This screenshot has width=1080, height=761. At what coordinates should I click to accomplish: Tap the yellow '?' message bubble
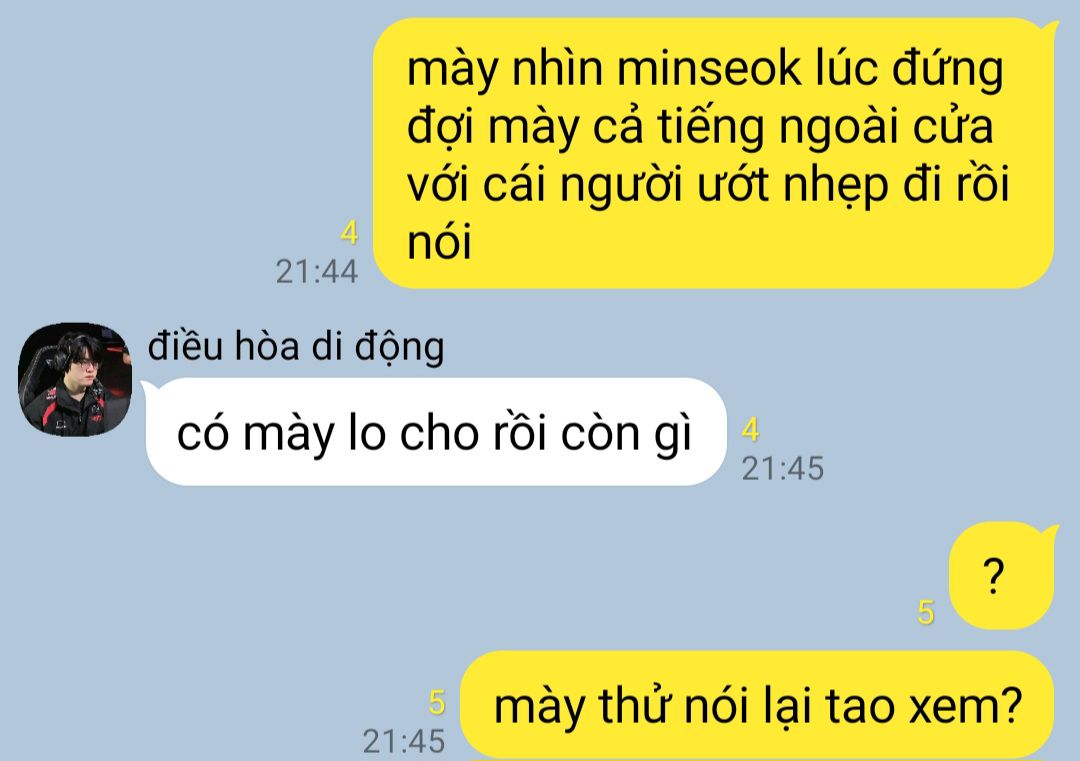pos(1002,576)
